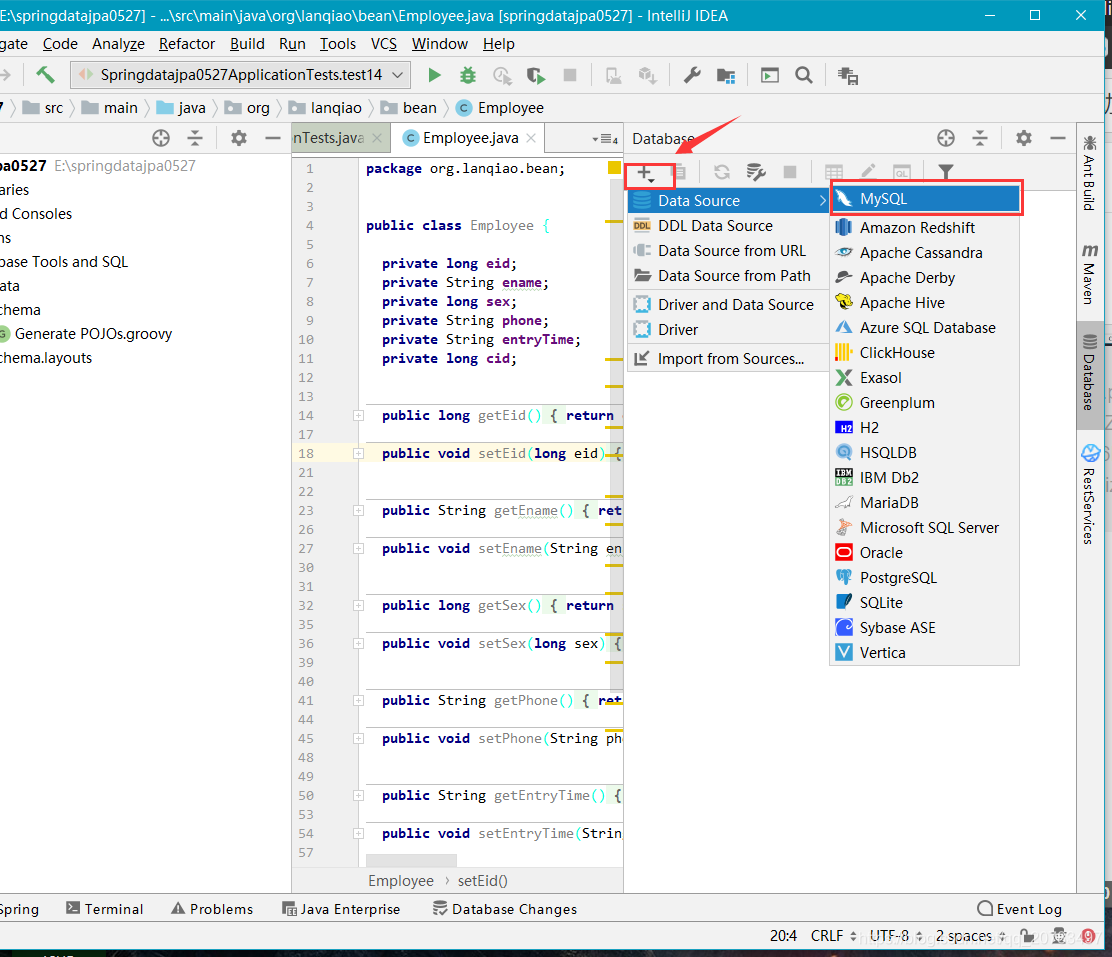Choose Apache Cassandra data source
The width and height of the screenshot is (1112, 957).
(x=924, y=253)
